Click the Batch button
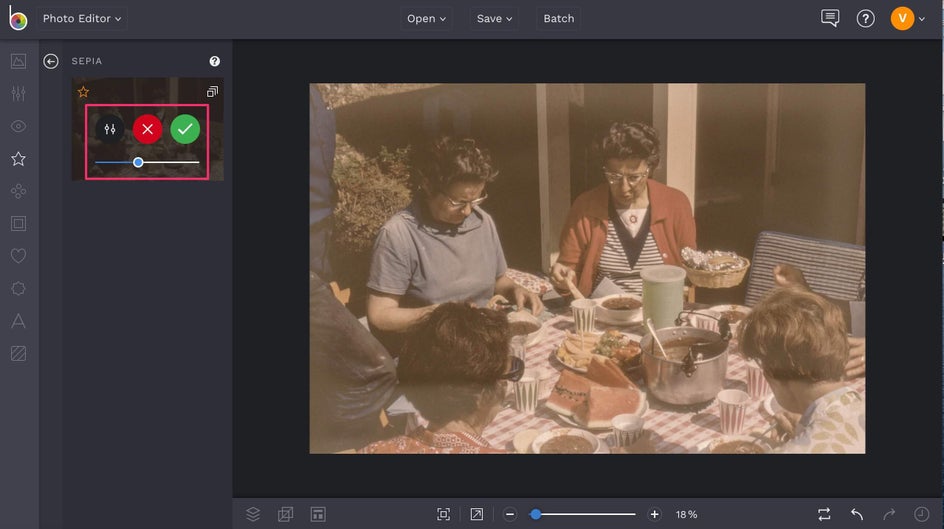 pos(559,19)
